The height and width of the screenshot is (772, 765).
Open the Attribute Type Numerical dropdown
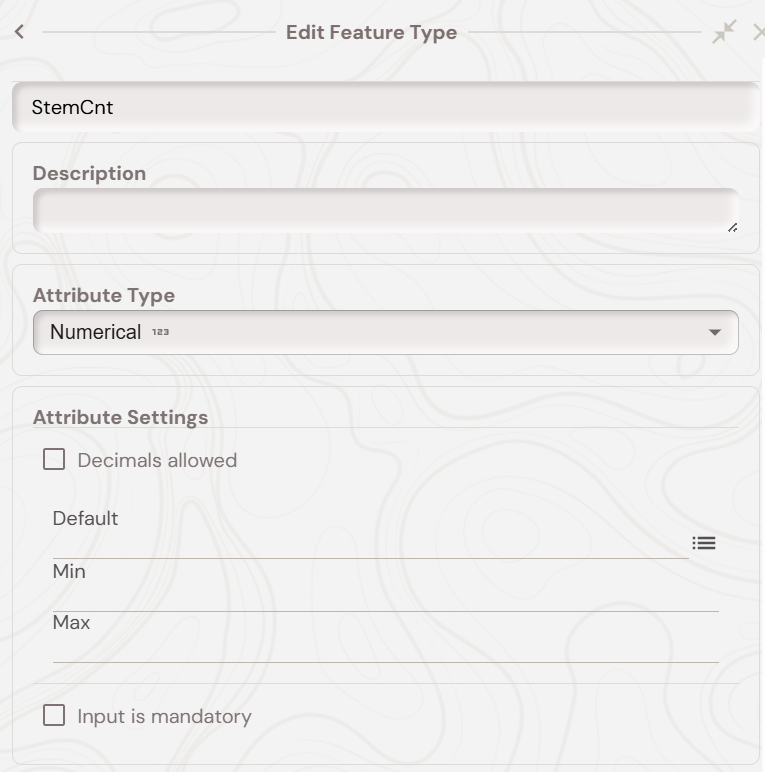(x=385, y=332)
